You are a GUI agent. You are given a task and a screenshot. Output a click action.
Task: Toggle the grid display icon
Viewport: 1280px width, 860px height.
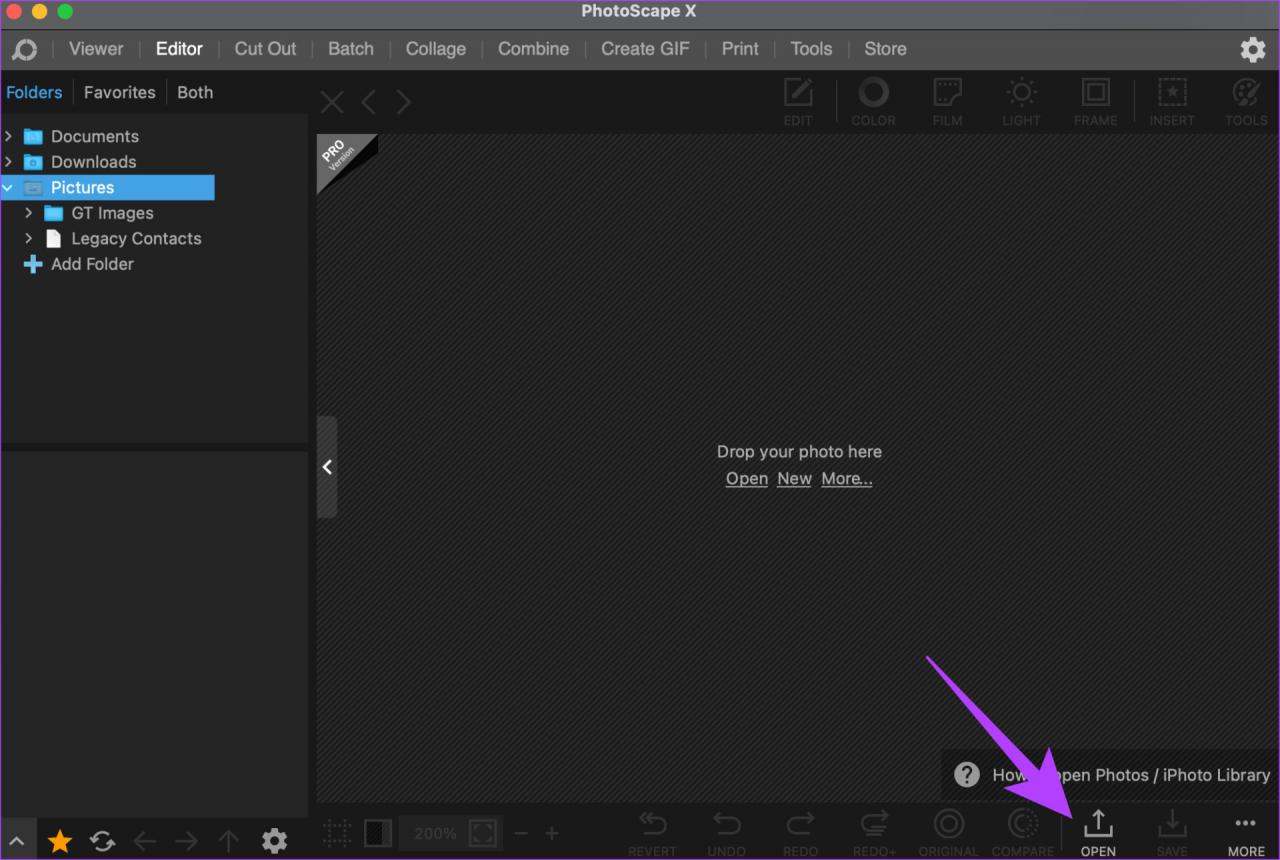click(337, 833)
